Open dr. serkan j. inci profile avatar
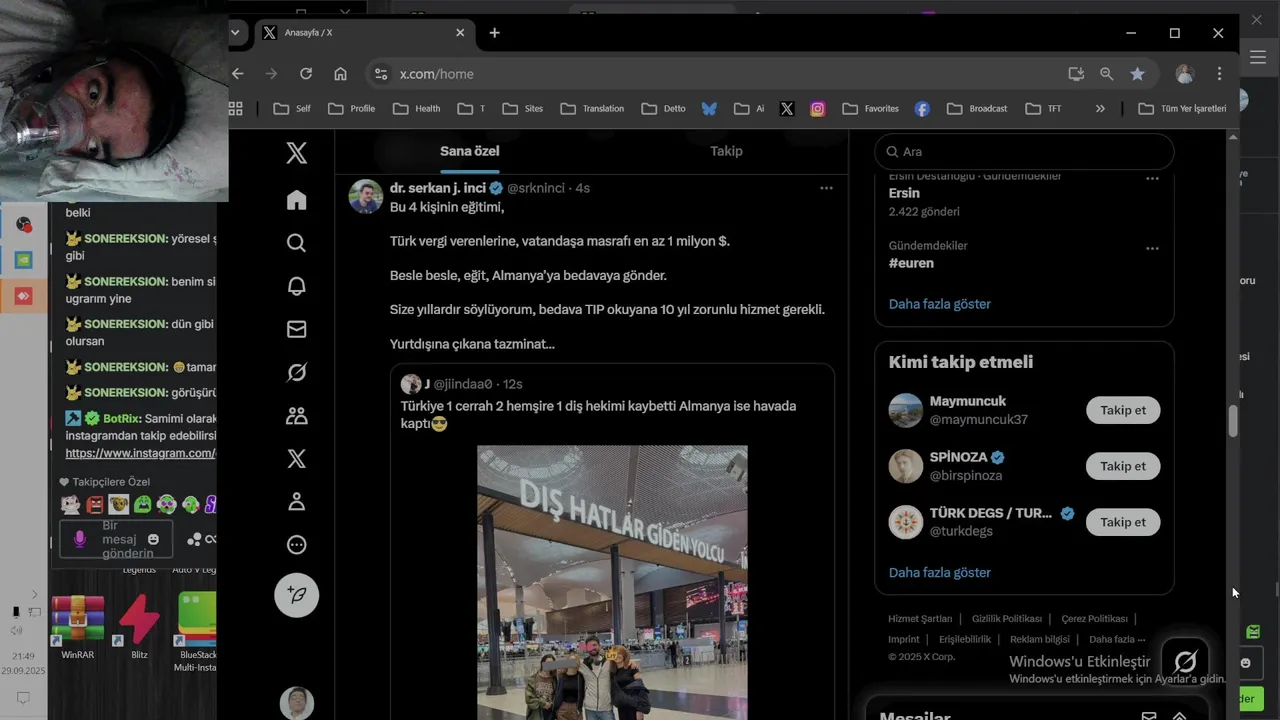The height and width of the screenshot is (720, 1280). (x=366, y=197)
